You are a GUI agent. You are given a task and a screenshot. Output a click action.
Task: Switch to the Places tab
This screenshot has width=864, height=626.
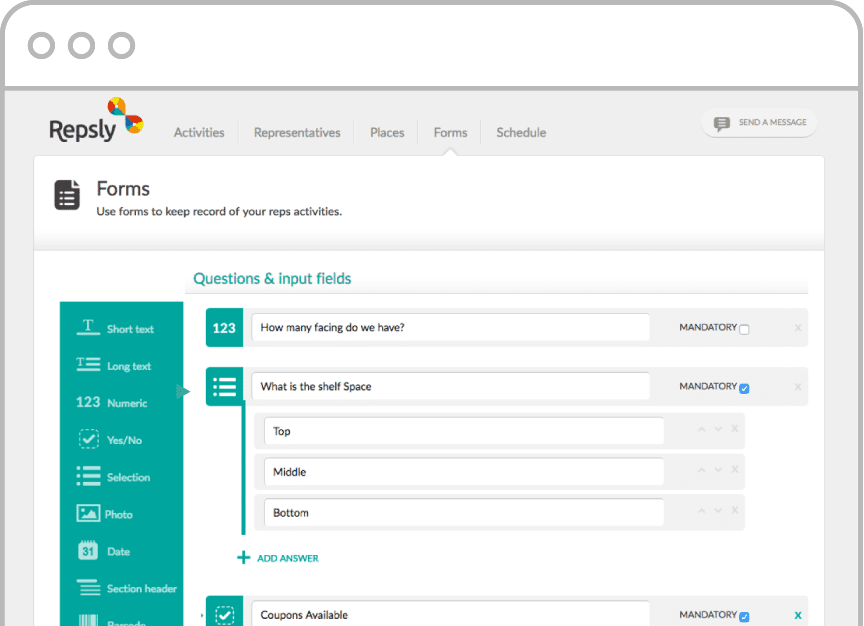click(387, 133)
